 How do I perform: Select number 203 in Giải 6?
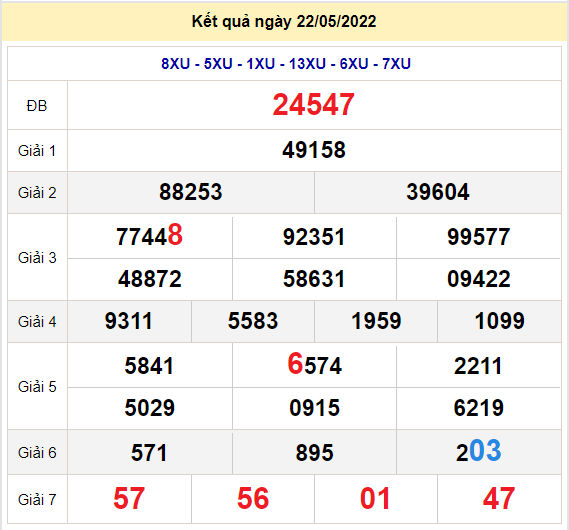[x=479, y=451]
